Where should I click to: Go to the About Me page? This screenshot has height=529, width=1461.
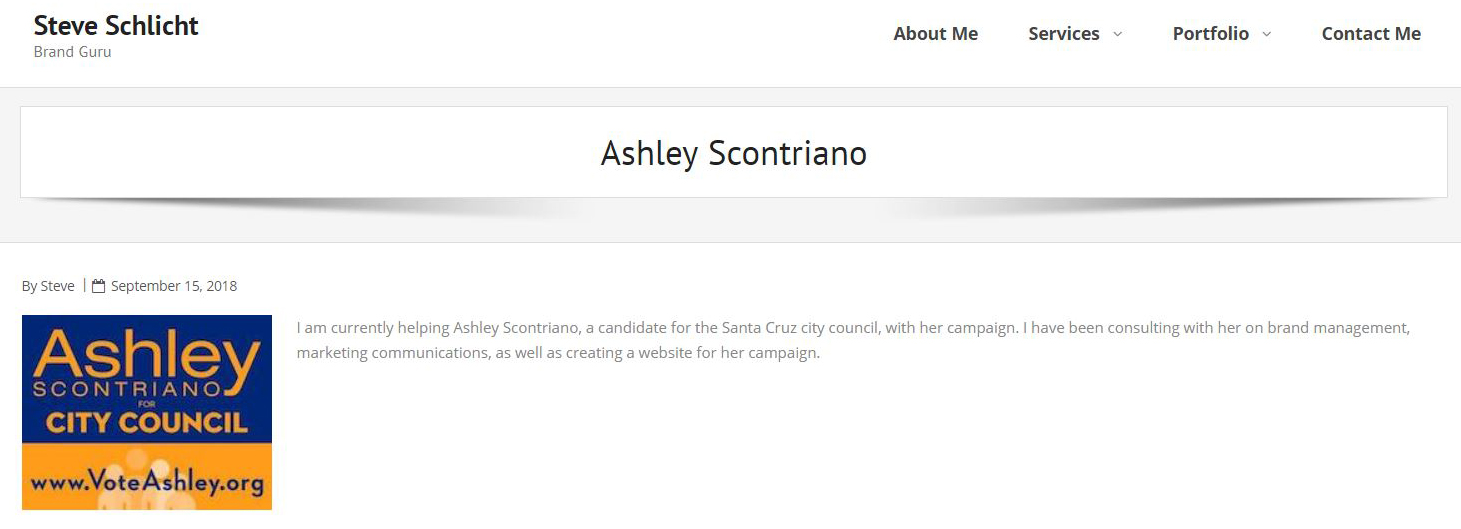[x=935, y=34]
